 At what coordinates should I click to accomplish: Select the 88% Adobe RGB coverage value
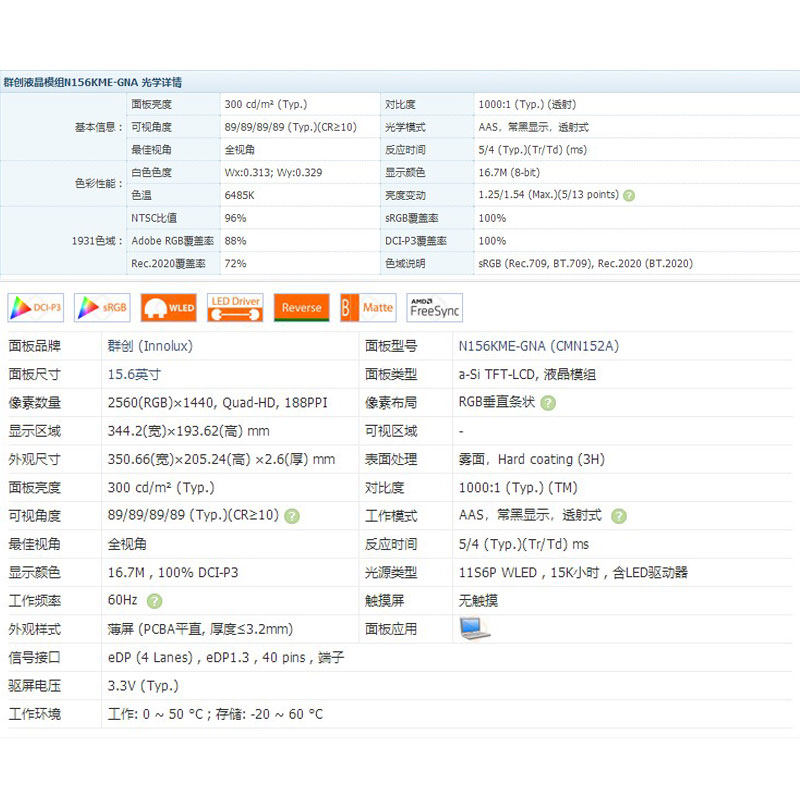(235, 241)
